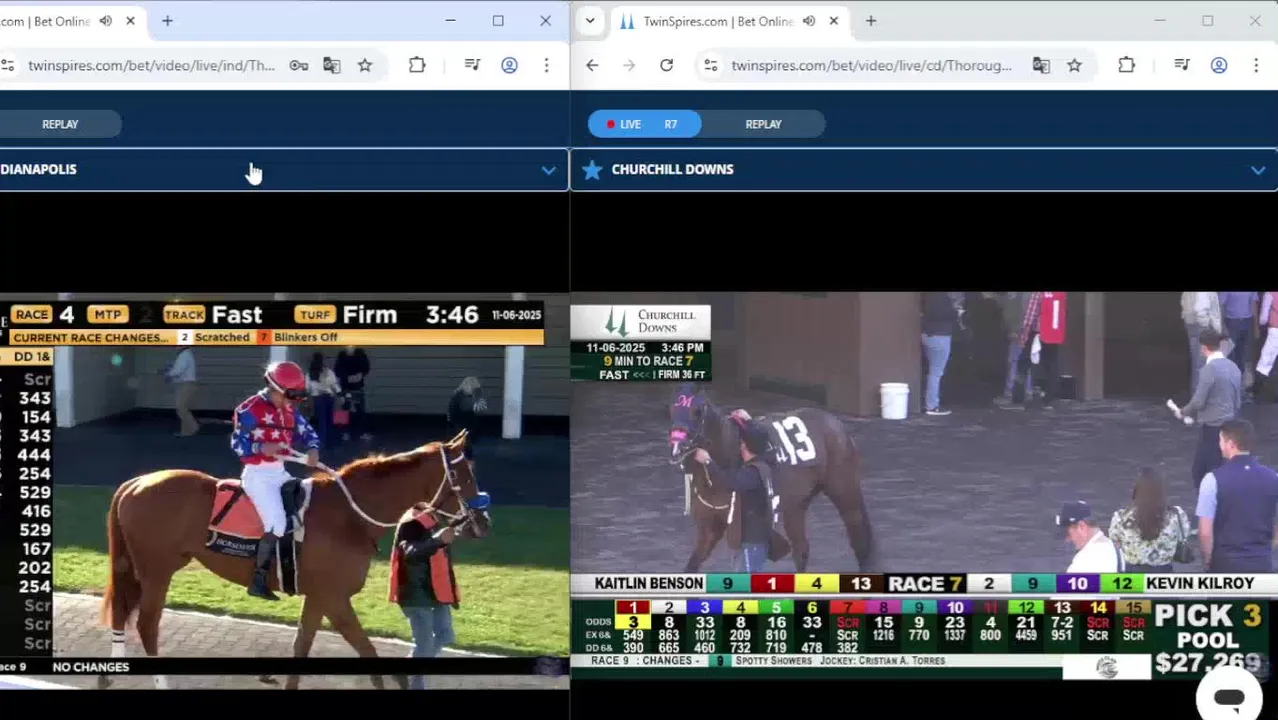Open a new tab in left window
Screen dimensions: 1278x720
point(167,21)
